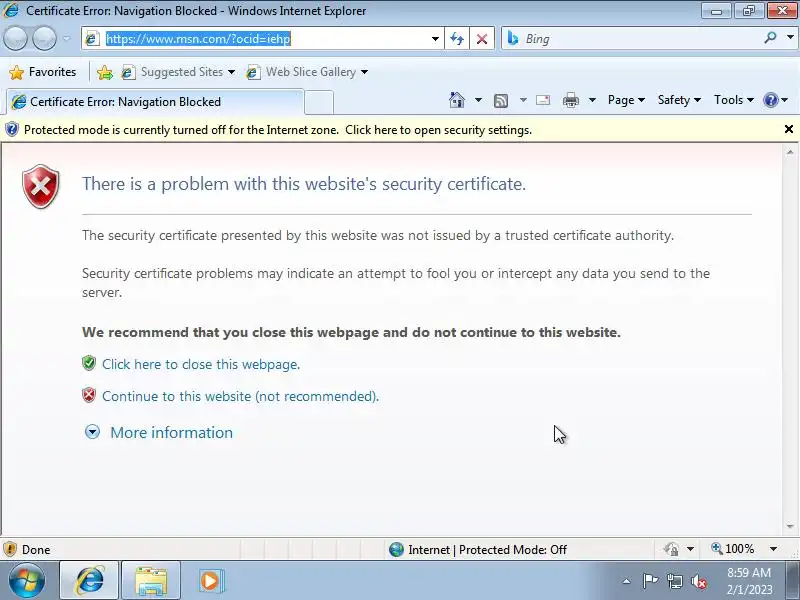
Task: Open the Page menu
Action: [x=626, y=100]
